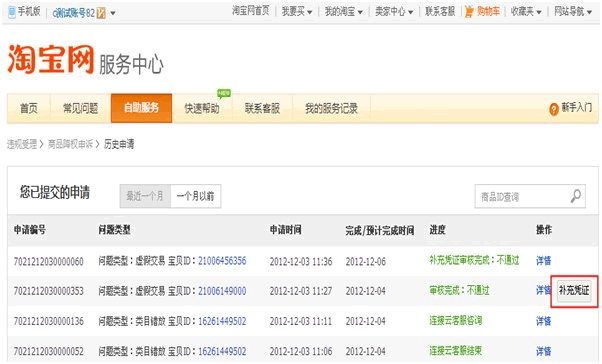Click the Taobao 淘宝网 logo
The width and height of the screenshot is (602, 364).
[51, 59]
